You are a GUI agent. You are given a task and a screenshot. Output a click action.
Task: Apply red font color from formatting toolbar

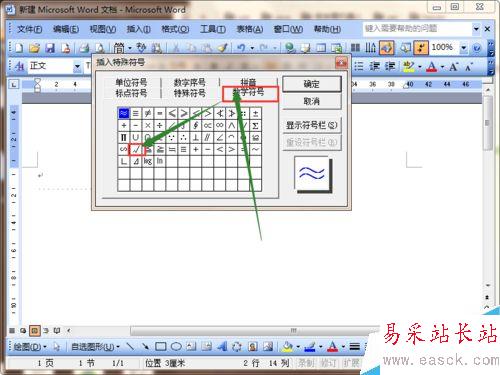(x=432, y=66)
